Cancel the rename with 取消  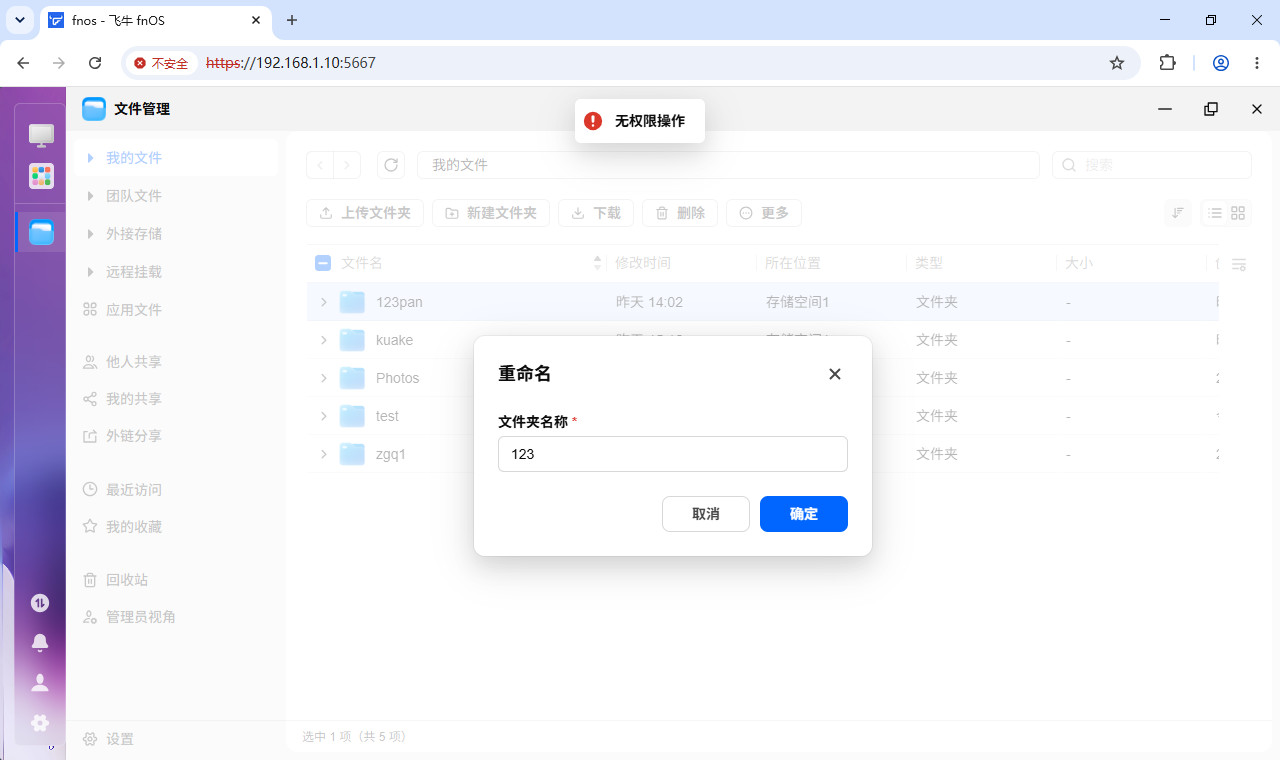point(706,514)
